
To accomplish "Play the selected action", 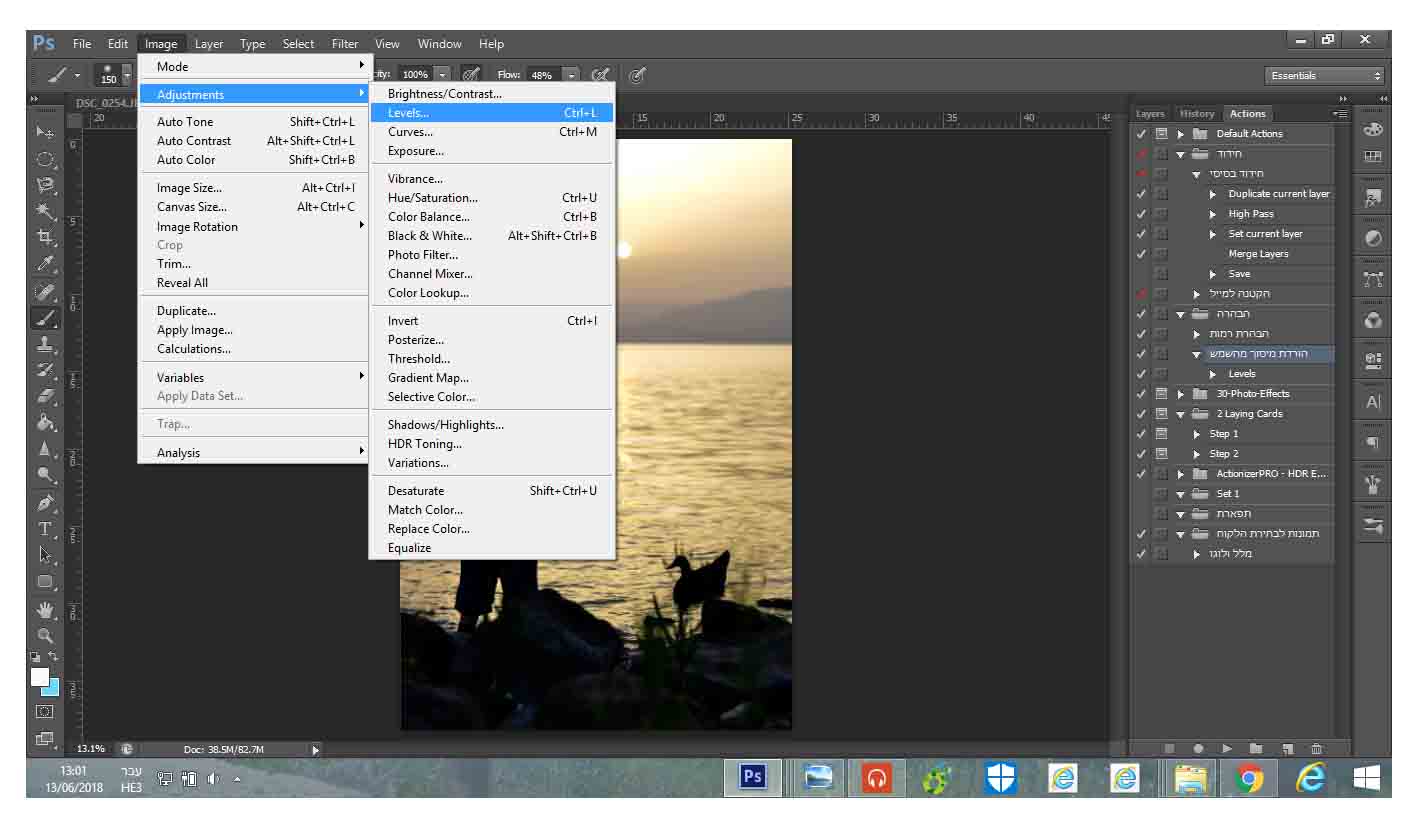I will pyautogui.click(x=1227, y=748).
